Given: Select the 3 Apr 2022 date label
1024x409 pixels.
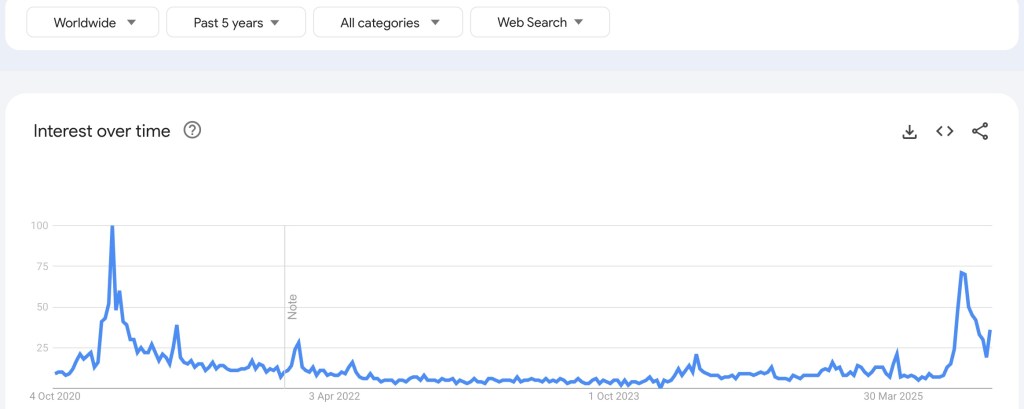Looking at the screenshot, I should point(334,396).
